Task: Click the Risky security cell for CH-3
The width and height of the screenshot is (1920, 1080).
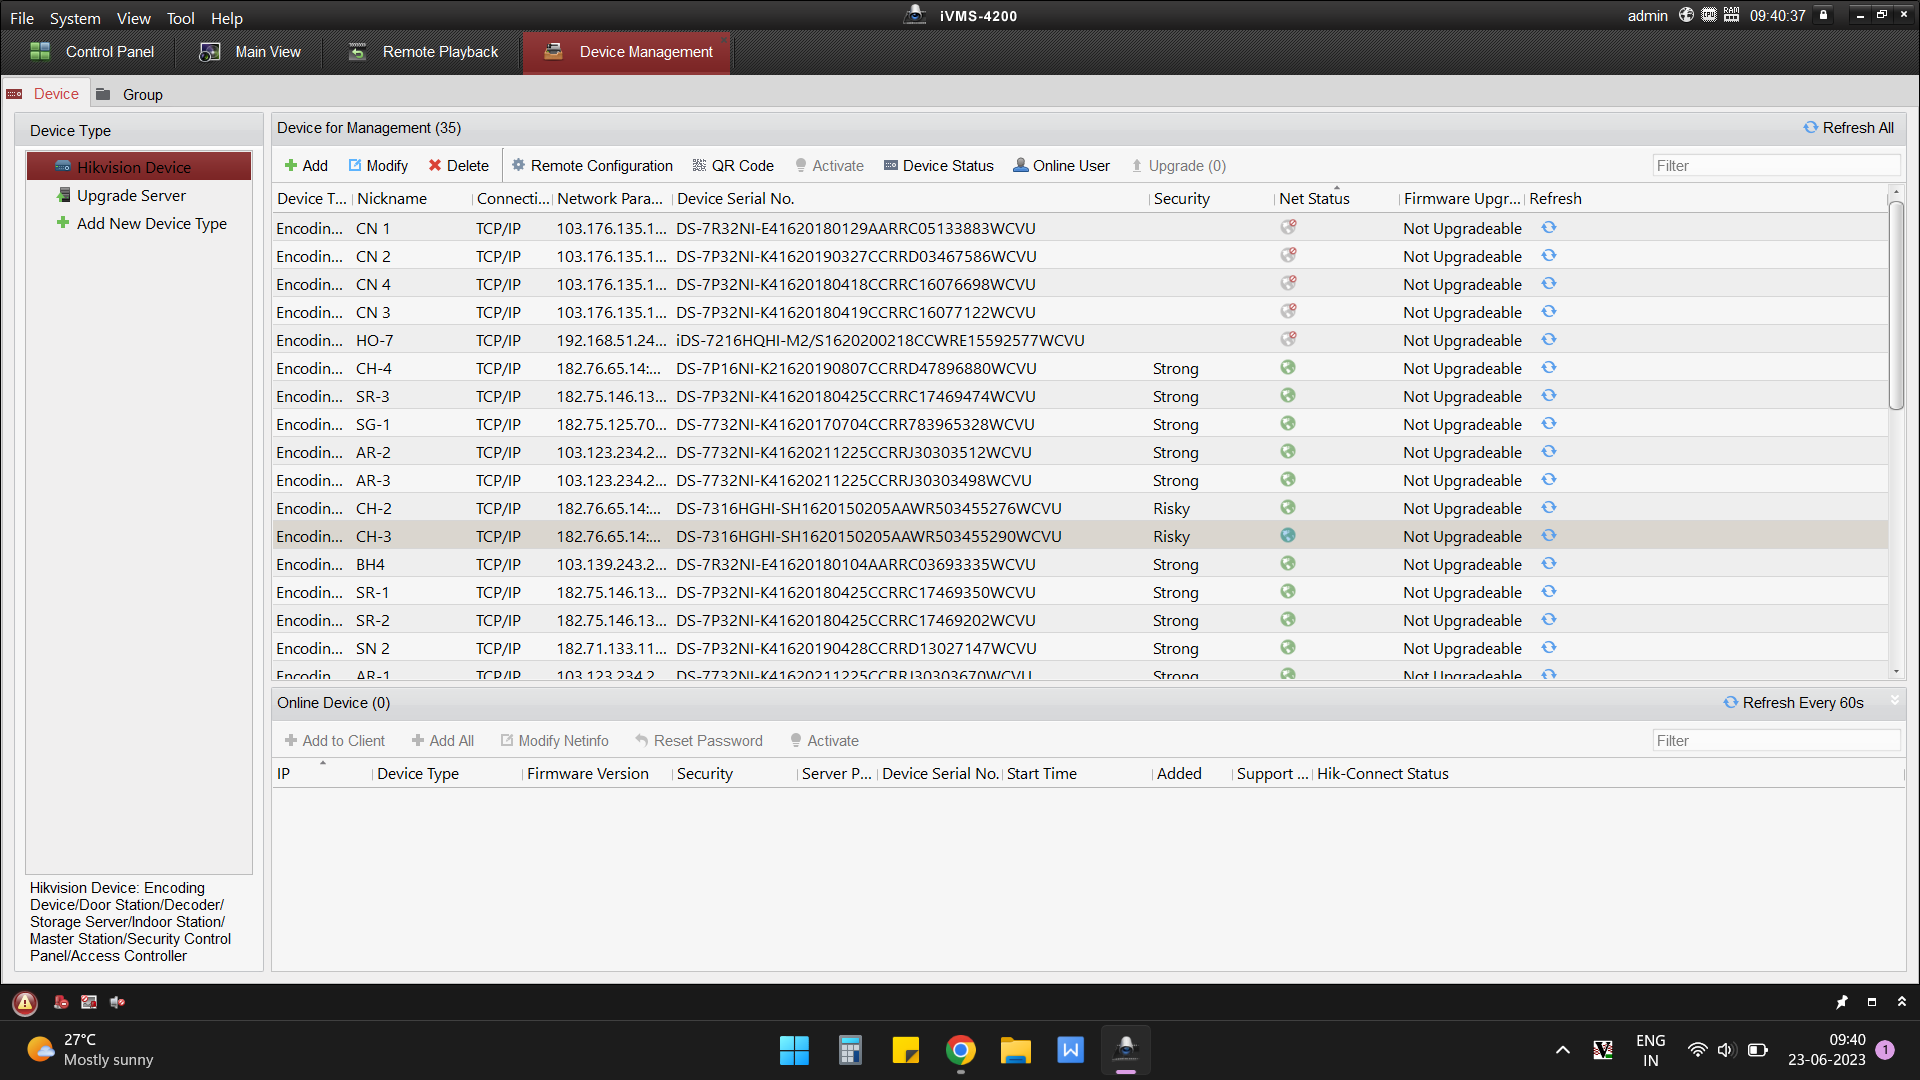Action: click(1171, 536)
